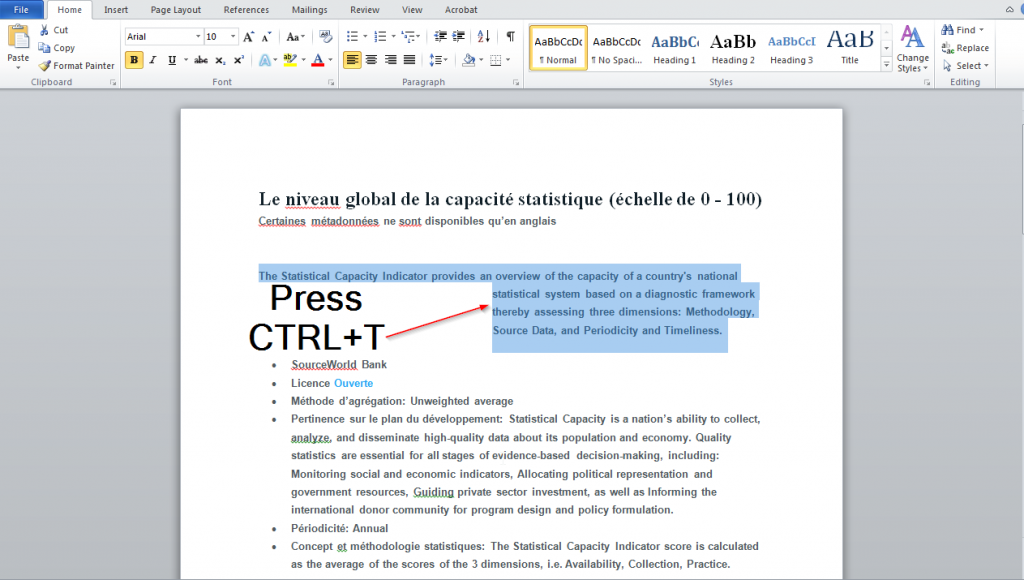Click the Numbering list icon
The image size is (1024, 580).
(381, 37)
